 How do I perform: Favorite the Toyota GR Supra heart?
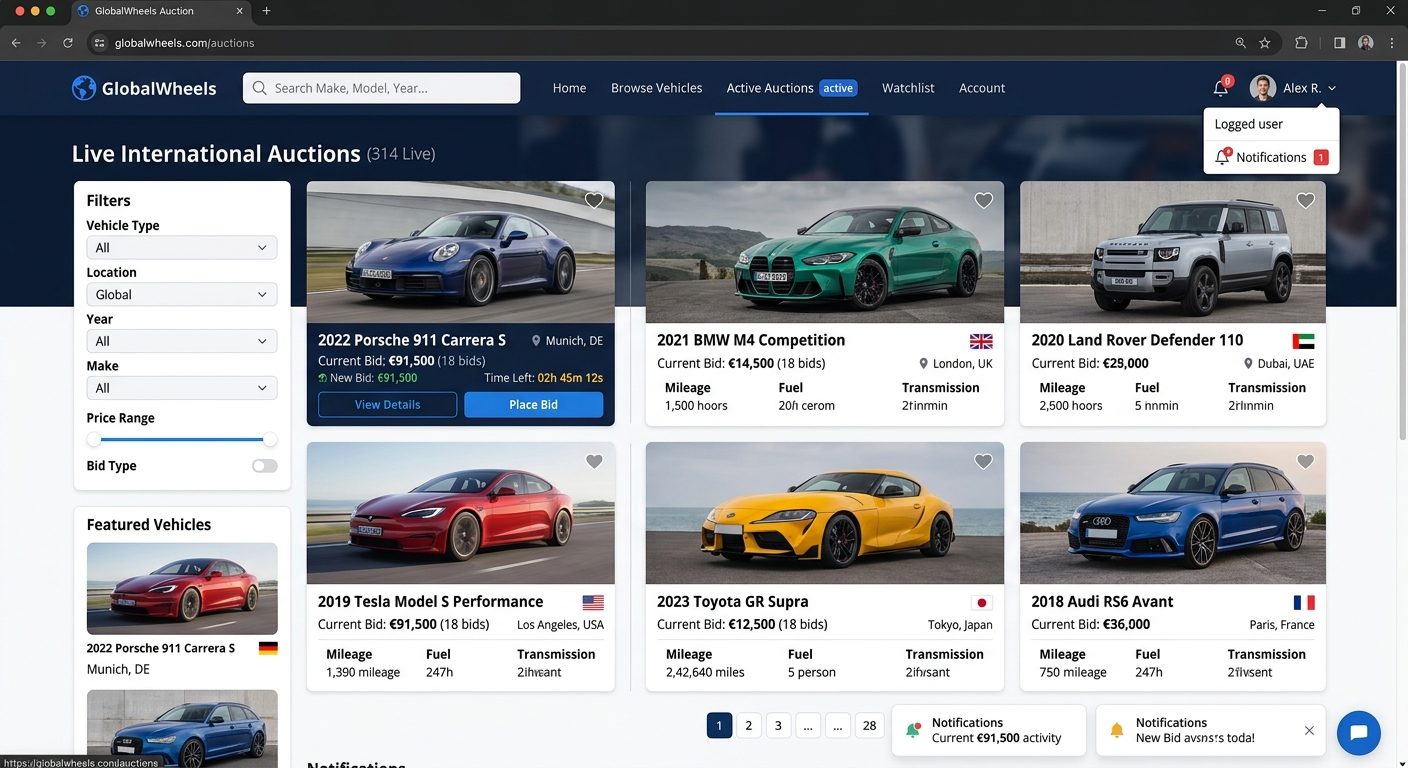(984, 461)
